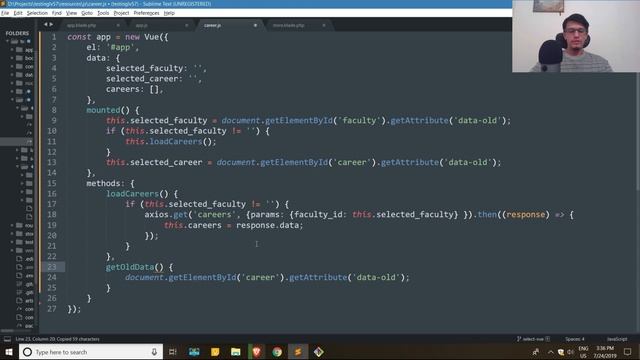The width and height of the screenshot is (640, 360).
Task: Click 'mounted' in line 8
Action: pos(103,110)
